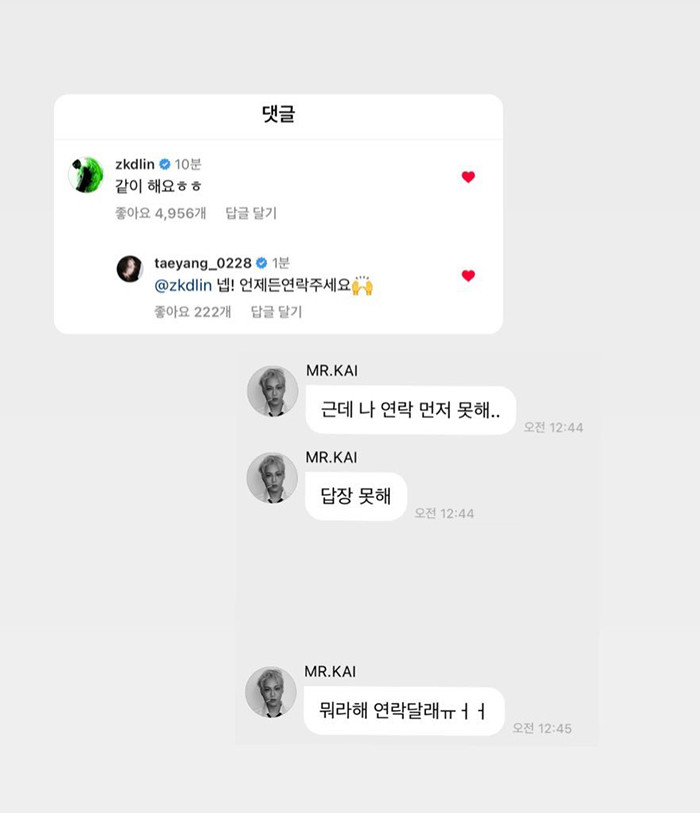Open the taeyang_0228 username link
700x813 pixels.
point(203,263)
